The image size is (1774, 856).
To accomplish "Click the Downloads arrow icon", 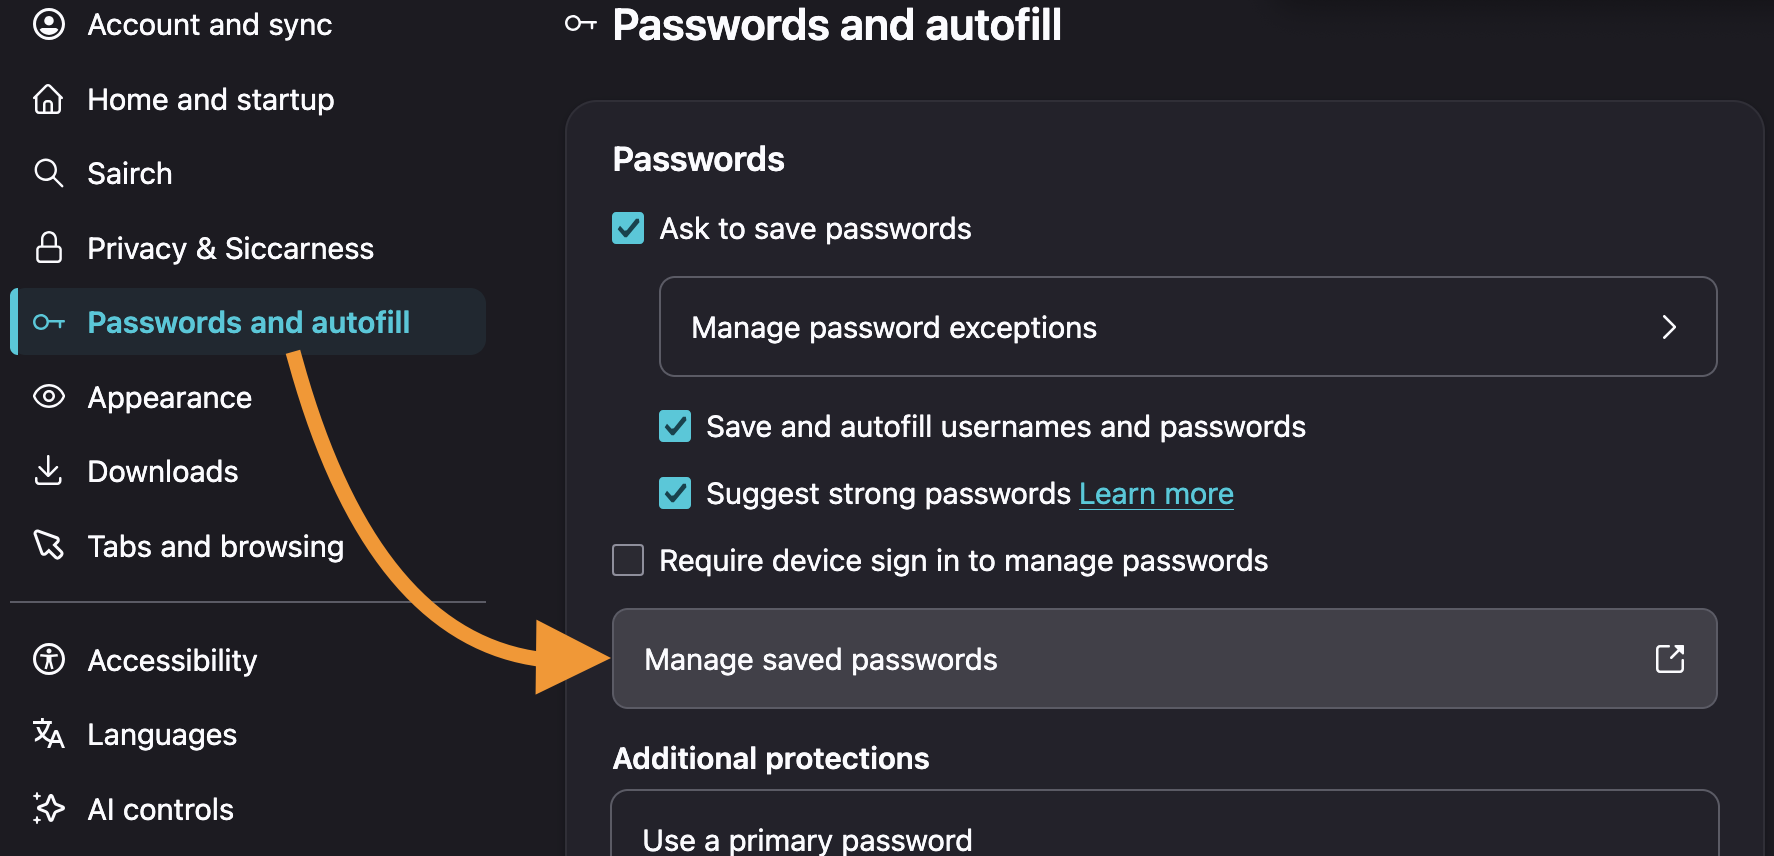I will tap(49, 470).
